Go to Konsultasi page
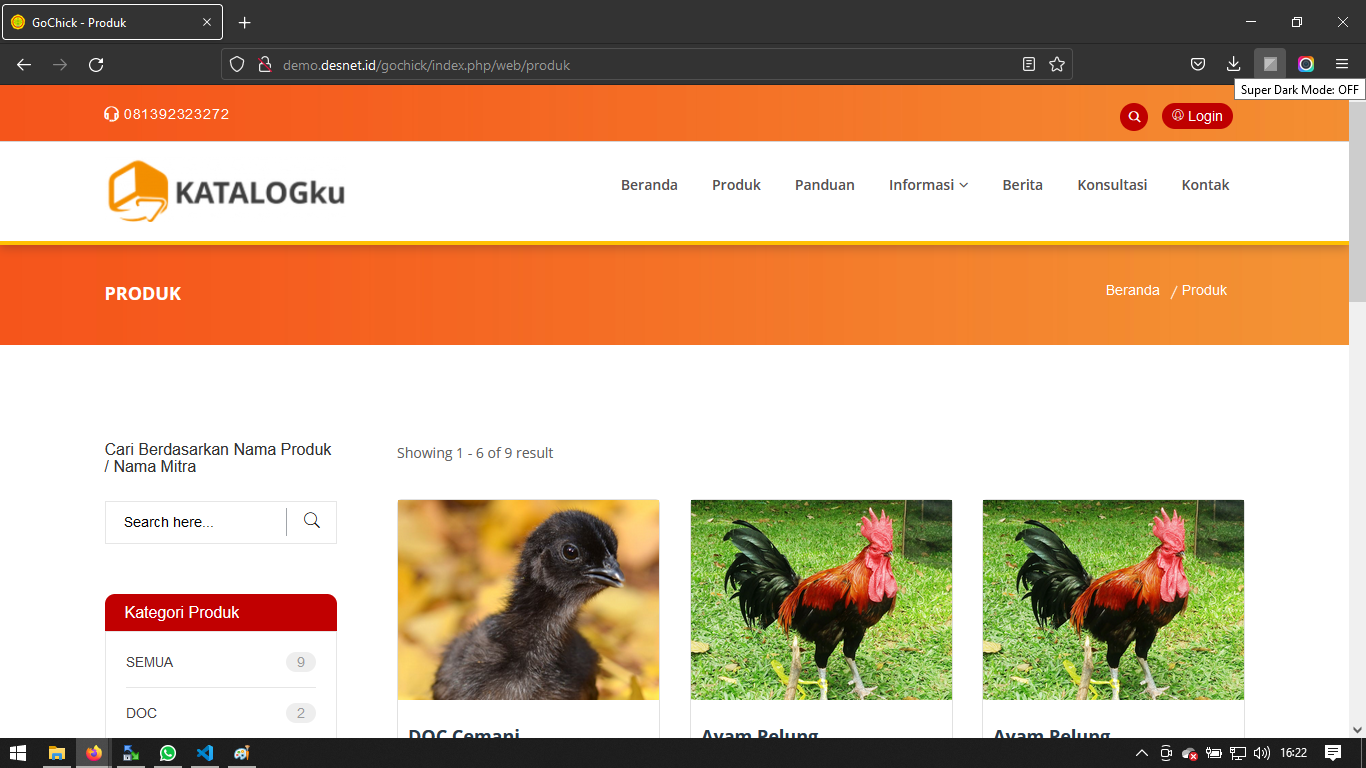This screenshot has height=768, width=1366. pos(1112,185)
